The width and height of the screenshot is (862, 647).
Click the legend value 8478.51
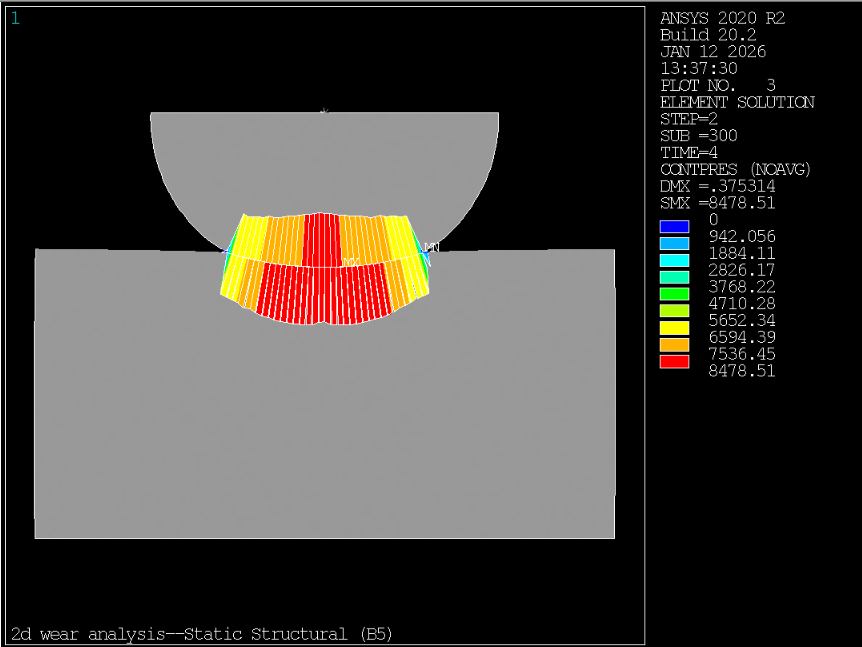[x=742, y=371]
